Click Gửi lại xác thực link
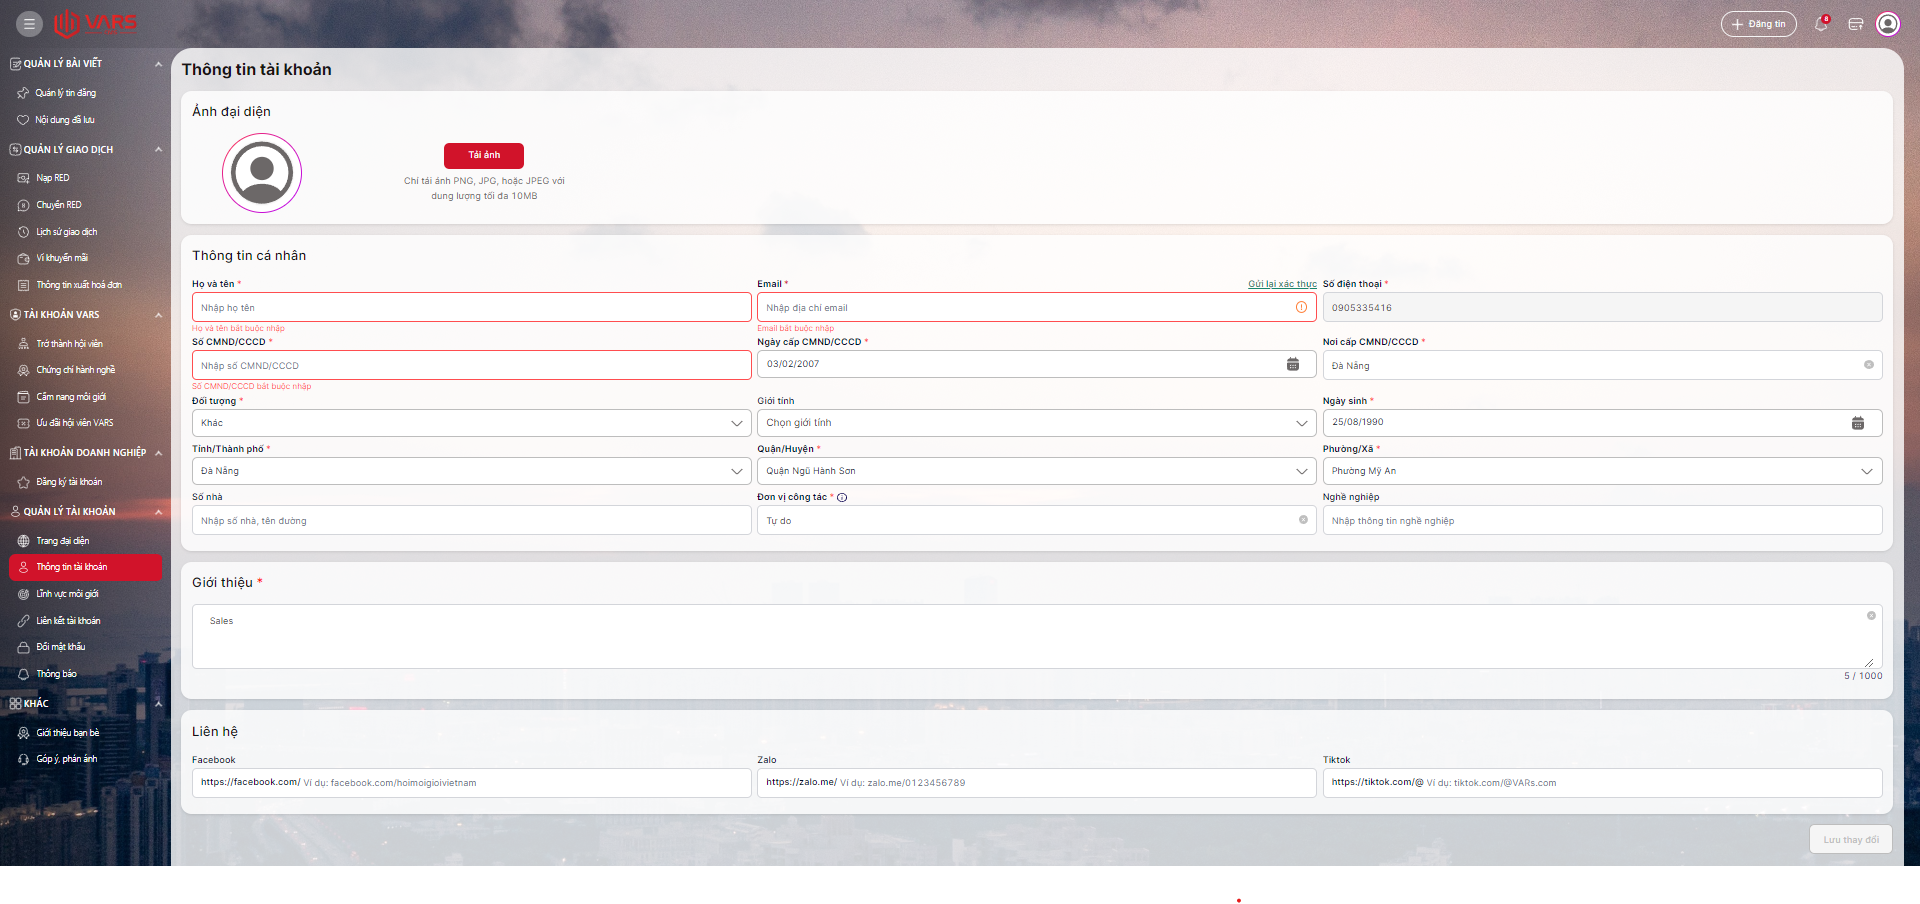Image resolution: width=1920 pixels, height=904 pixels. [x=1282, y=284]
